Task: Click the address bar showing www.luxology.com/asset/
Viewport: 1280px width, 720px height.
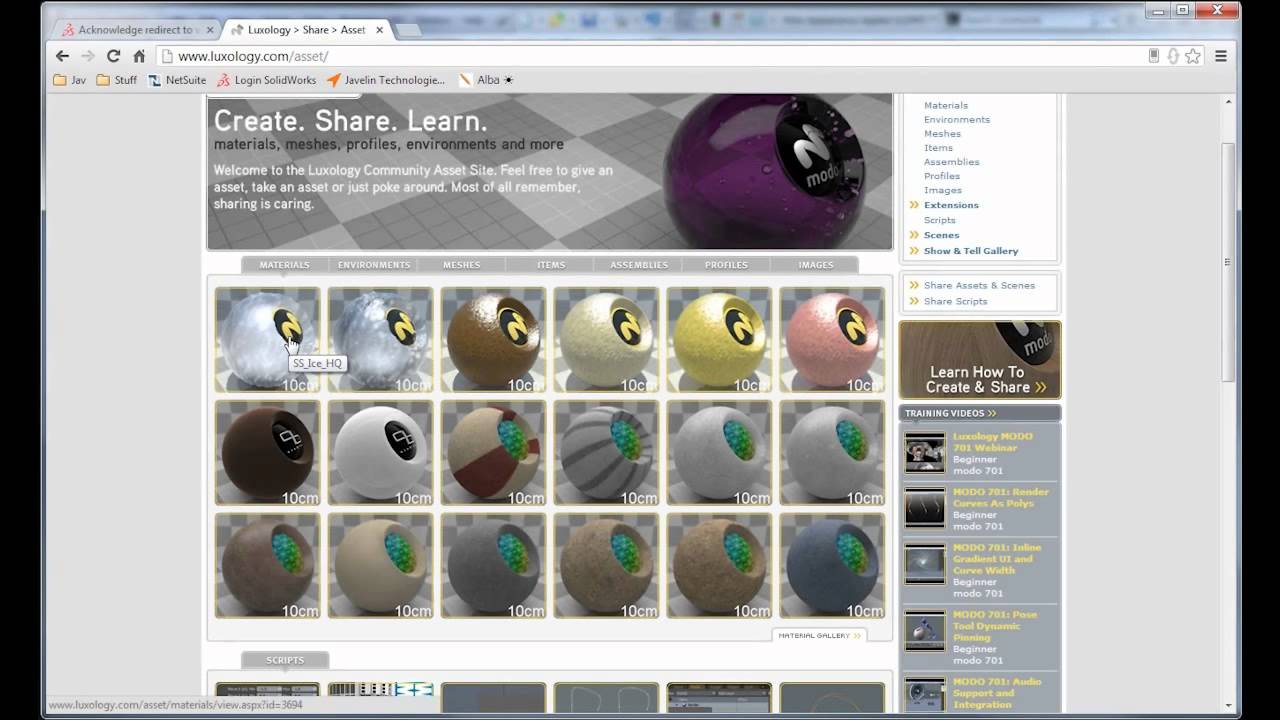Action: click(650, 56)
